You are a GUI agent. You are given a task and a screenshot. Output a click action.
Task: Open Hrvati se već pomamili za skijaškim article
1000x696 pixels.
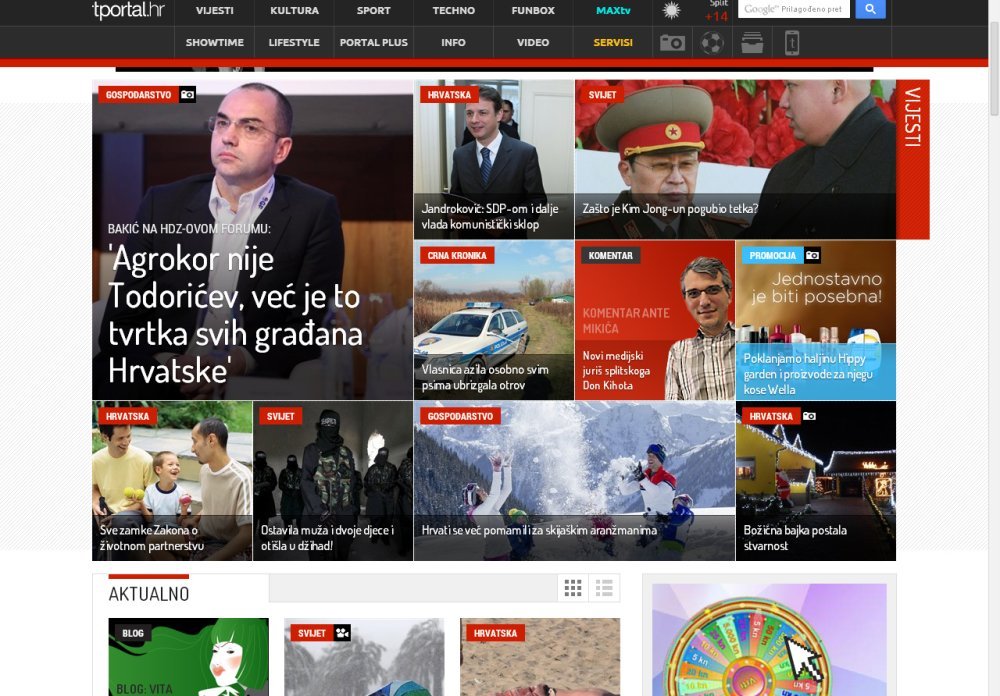tap(575, 481)
